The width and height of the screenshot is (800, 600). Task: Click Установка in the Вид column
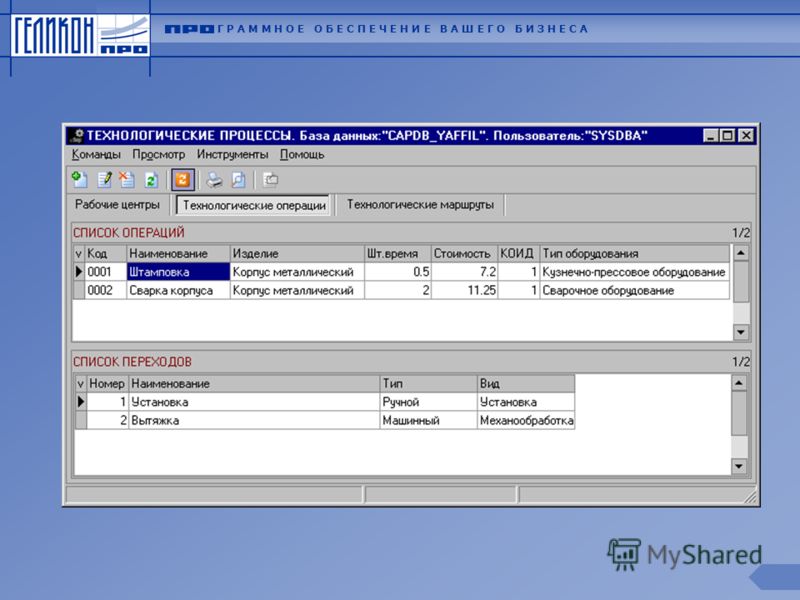[526, 402]
